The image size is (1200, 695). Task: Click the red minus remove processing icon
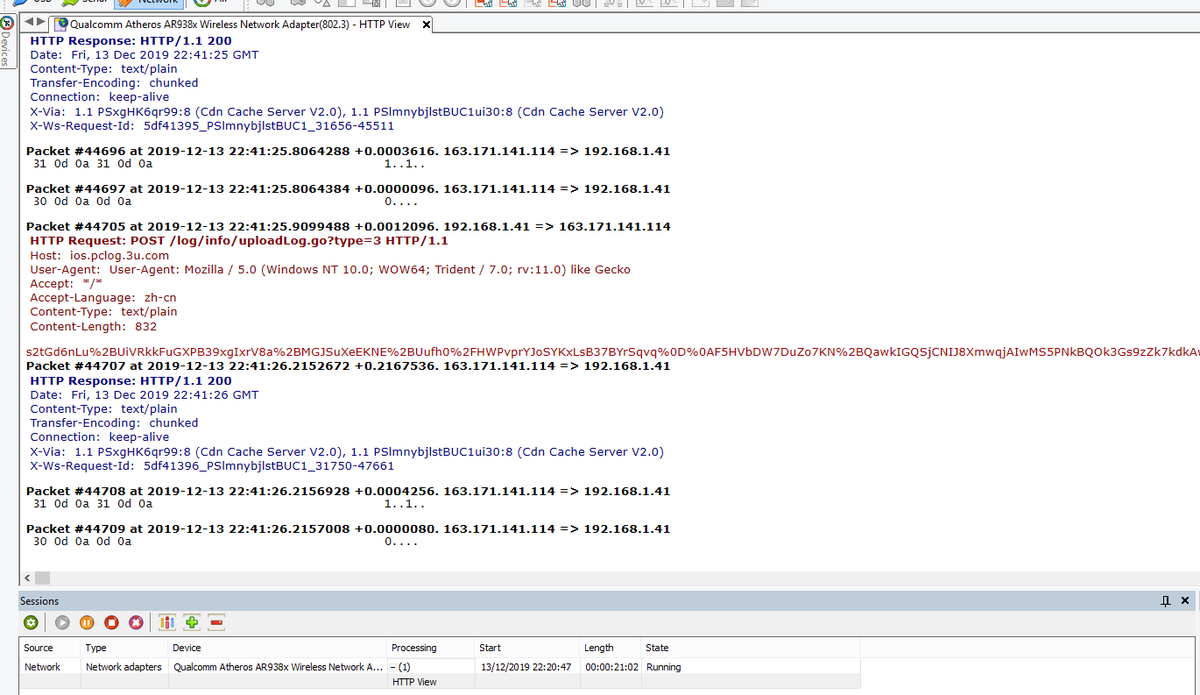(216, 622)
